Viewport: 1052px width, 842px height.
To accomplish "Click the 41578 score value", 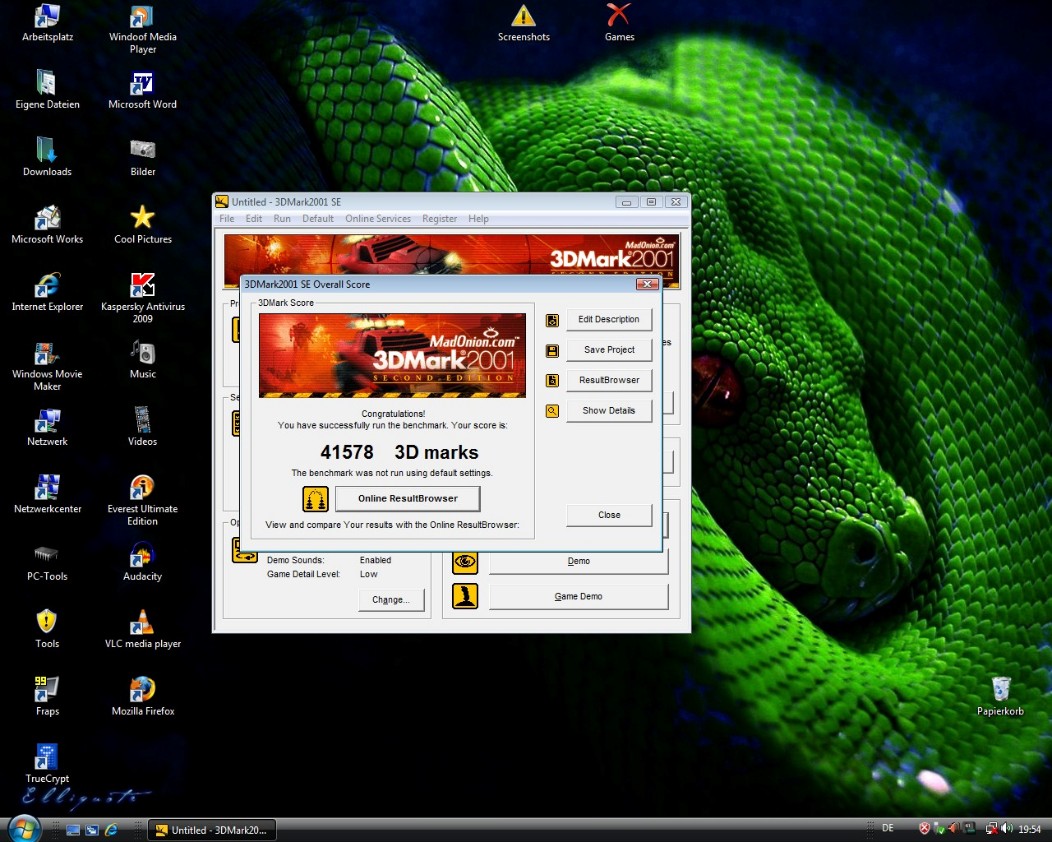I will [x=347, y=452].
